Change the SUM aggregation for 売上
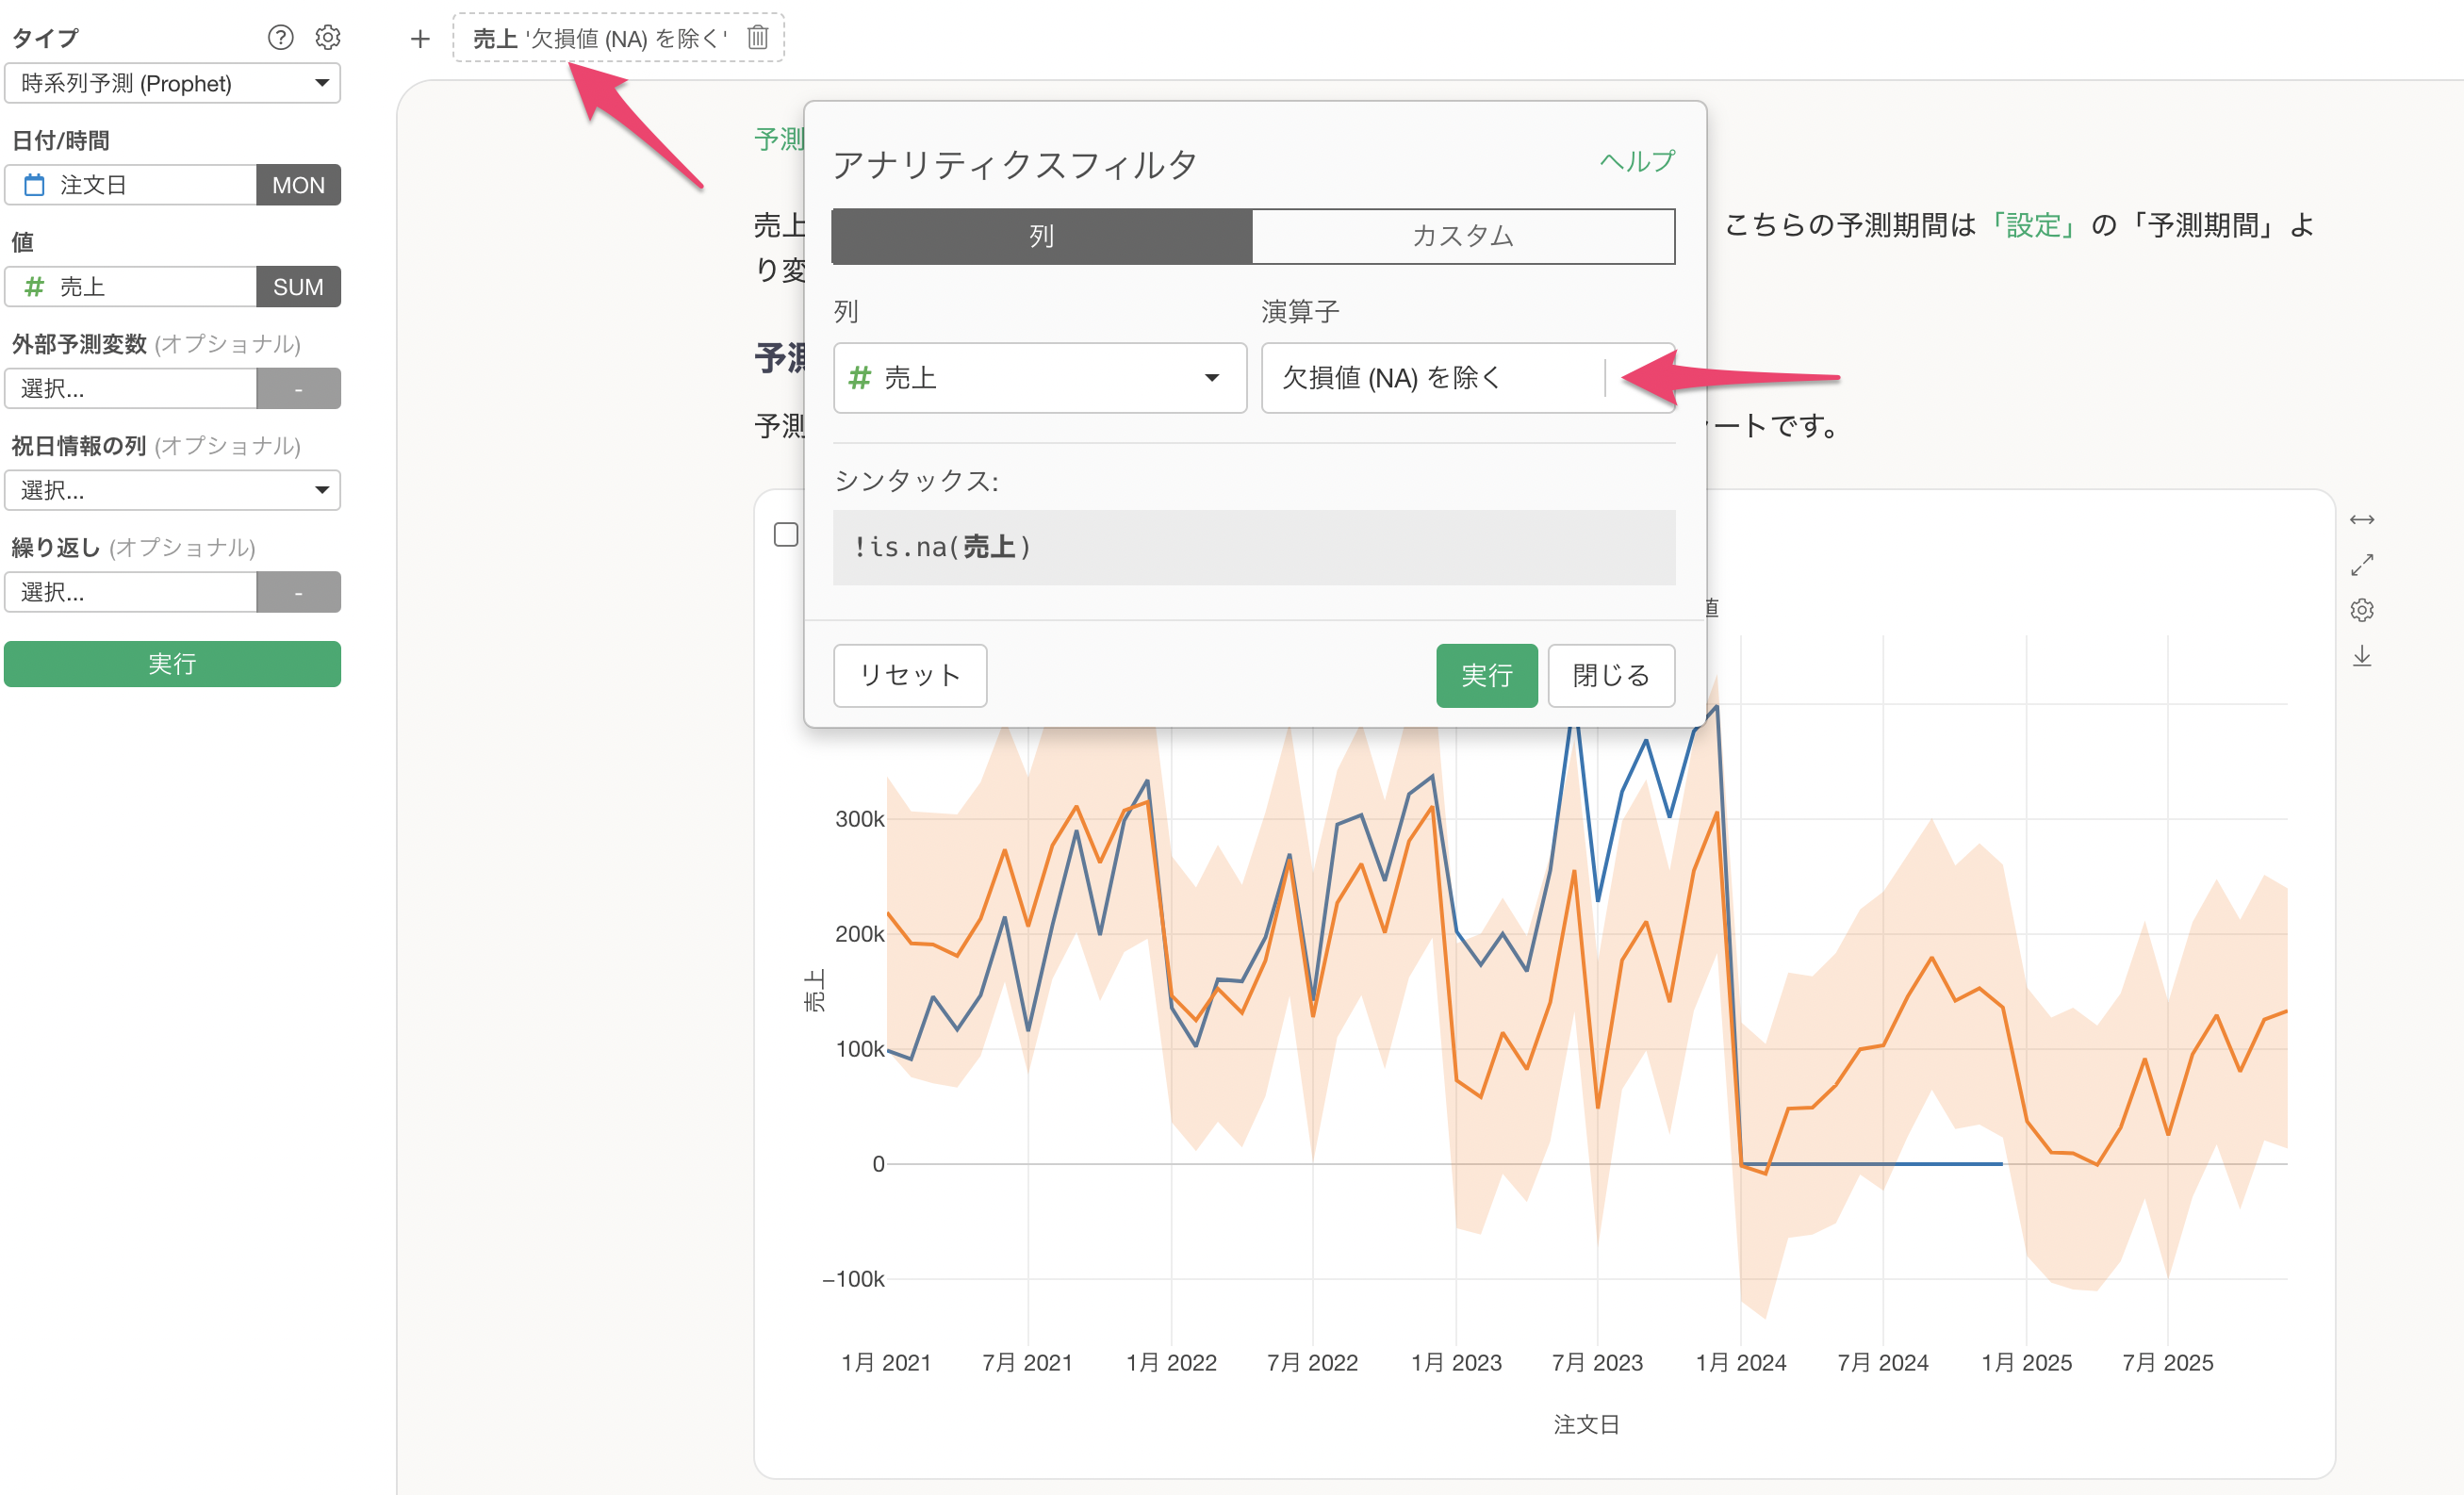 [298, 287]
